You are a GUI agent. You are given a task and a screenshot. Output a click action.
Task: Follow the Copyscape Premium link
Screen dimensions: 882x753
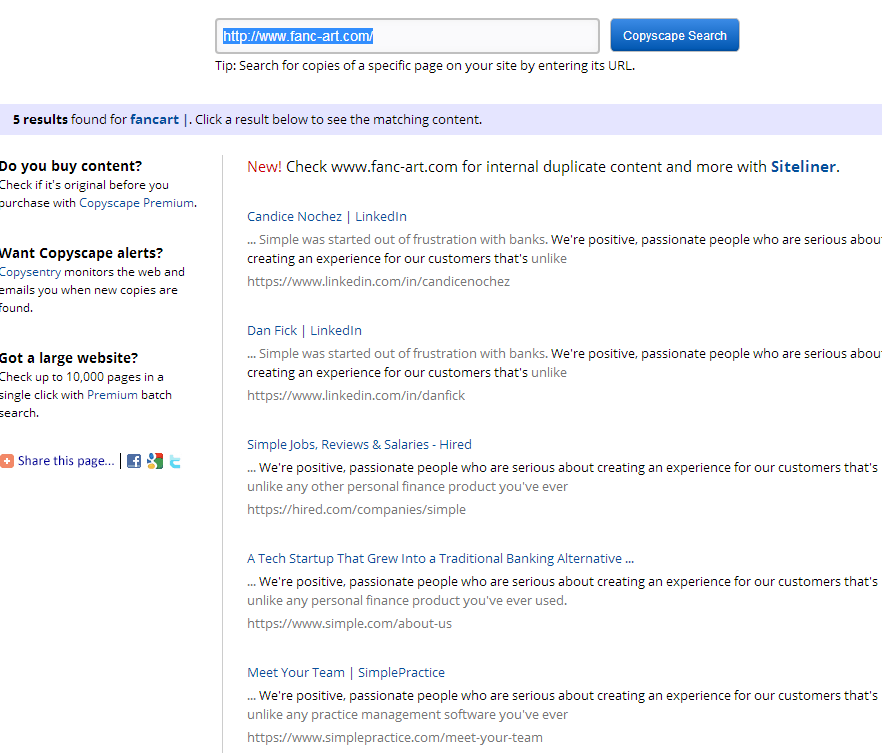[137, 203]
